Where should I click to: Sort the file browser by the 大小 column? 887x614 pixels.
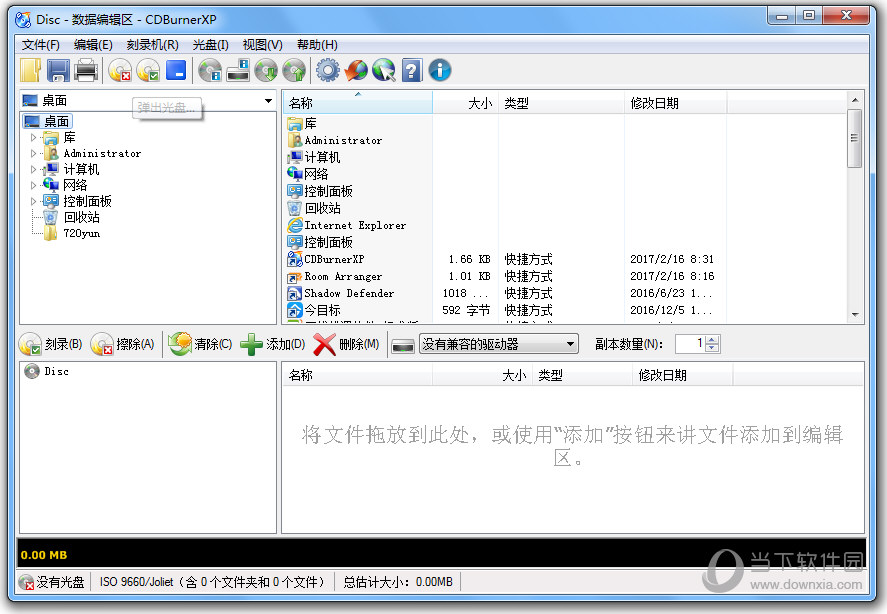pyautogui.click(x=466, y=103)
